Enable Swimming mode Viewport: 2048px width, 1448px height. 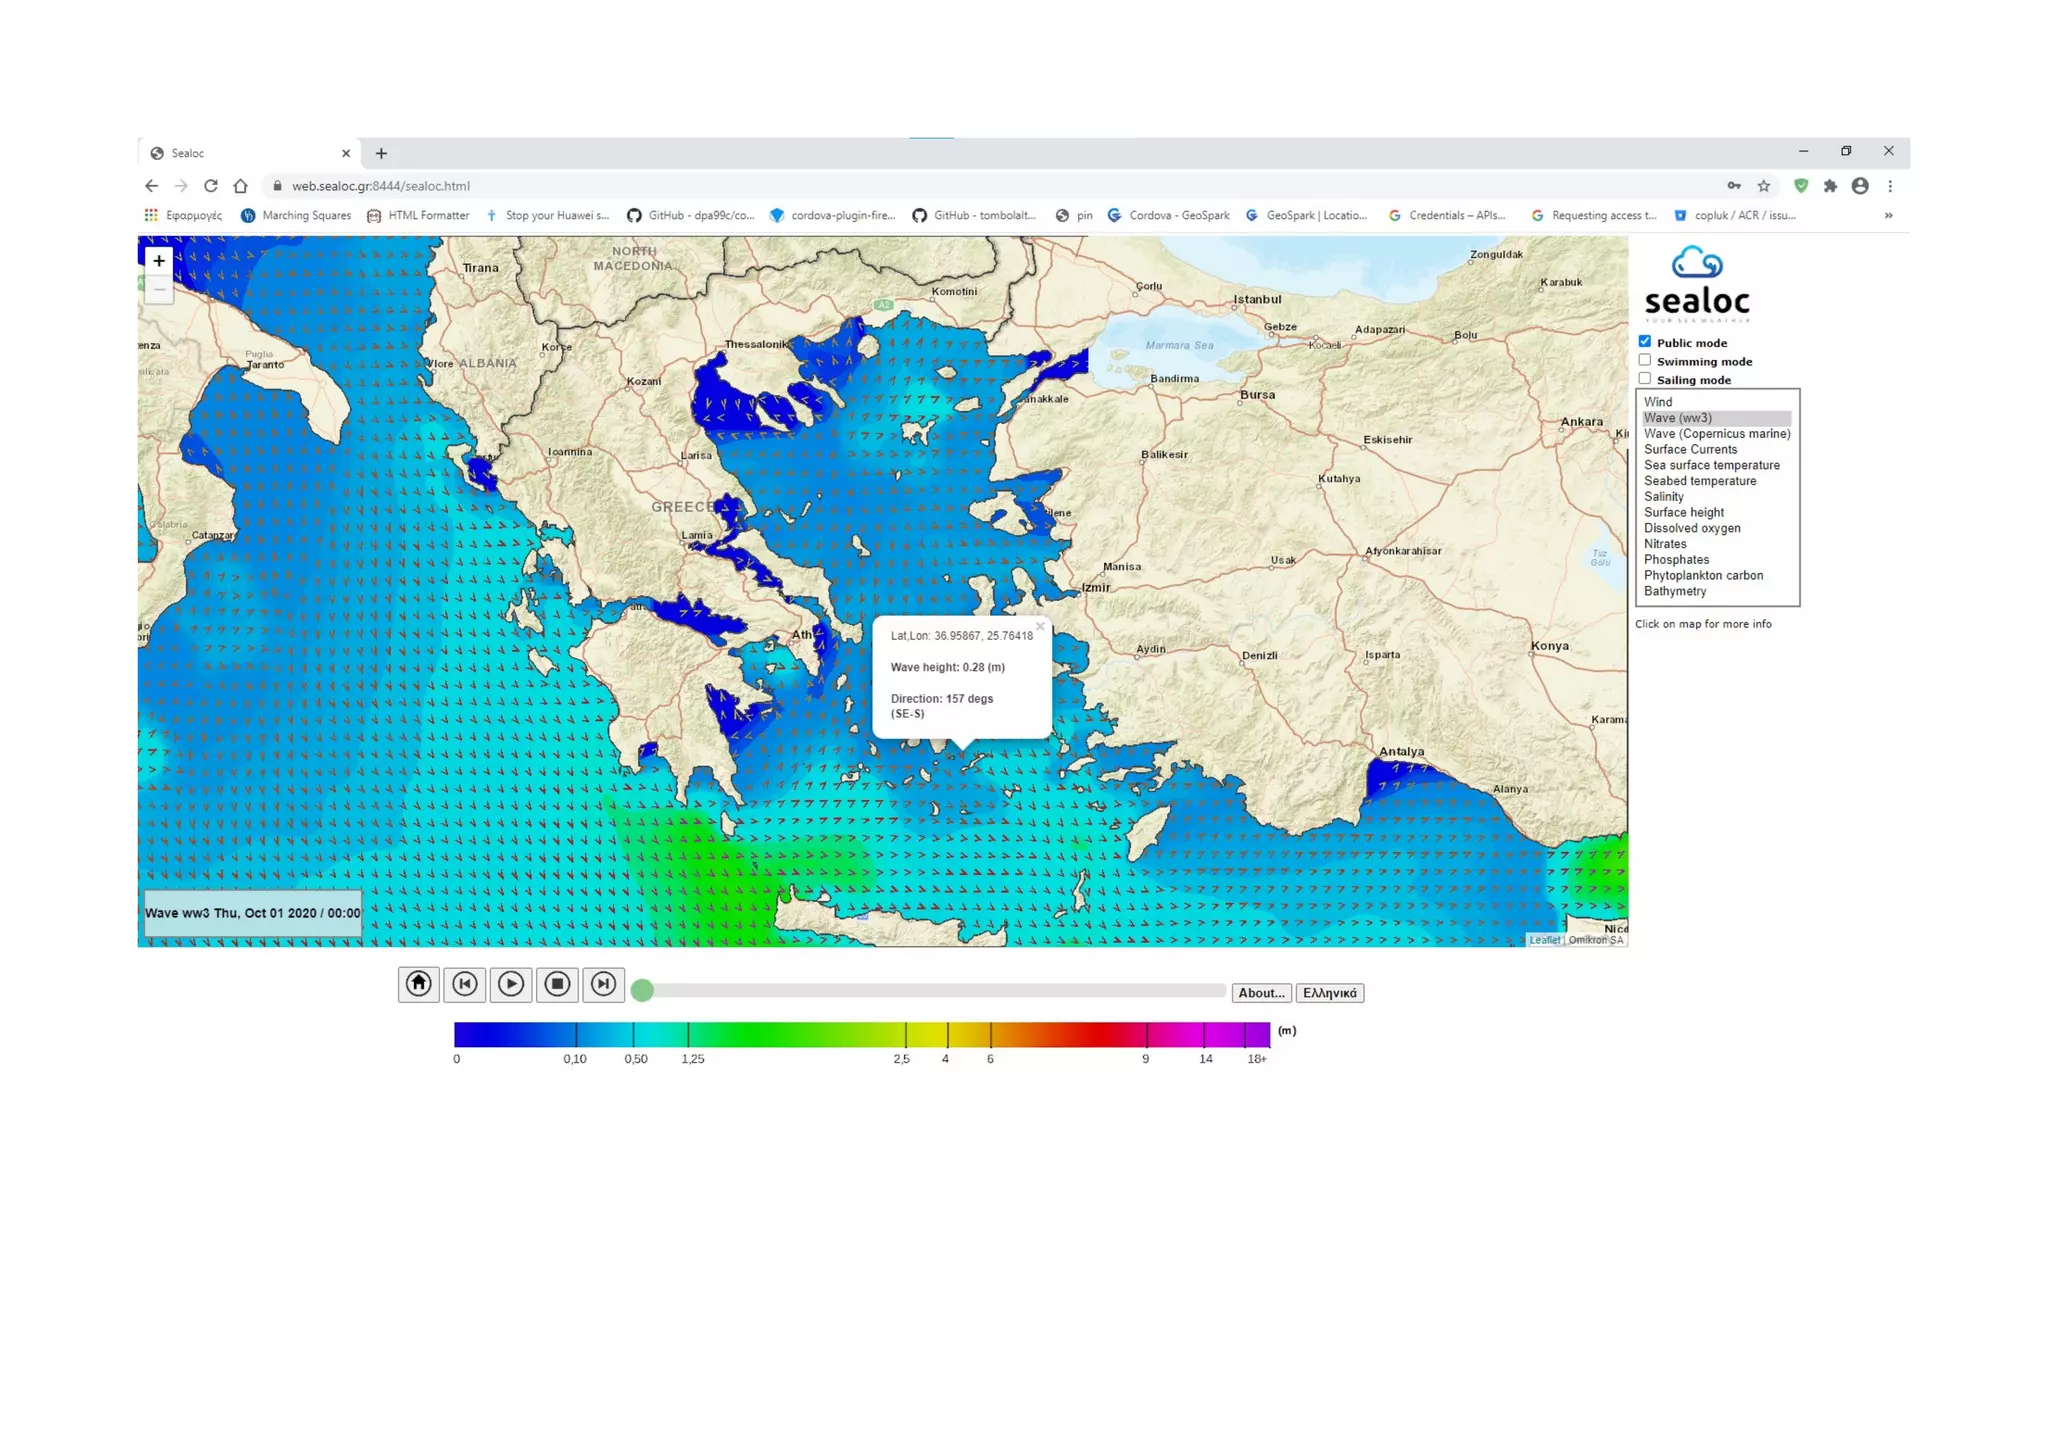[x=1645, y=360]
